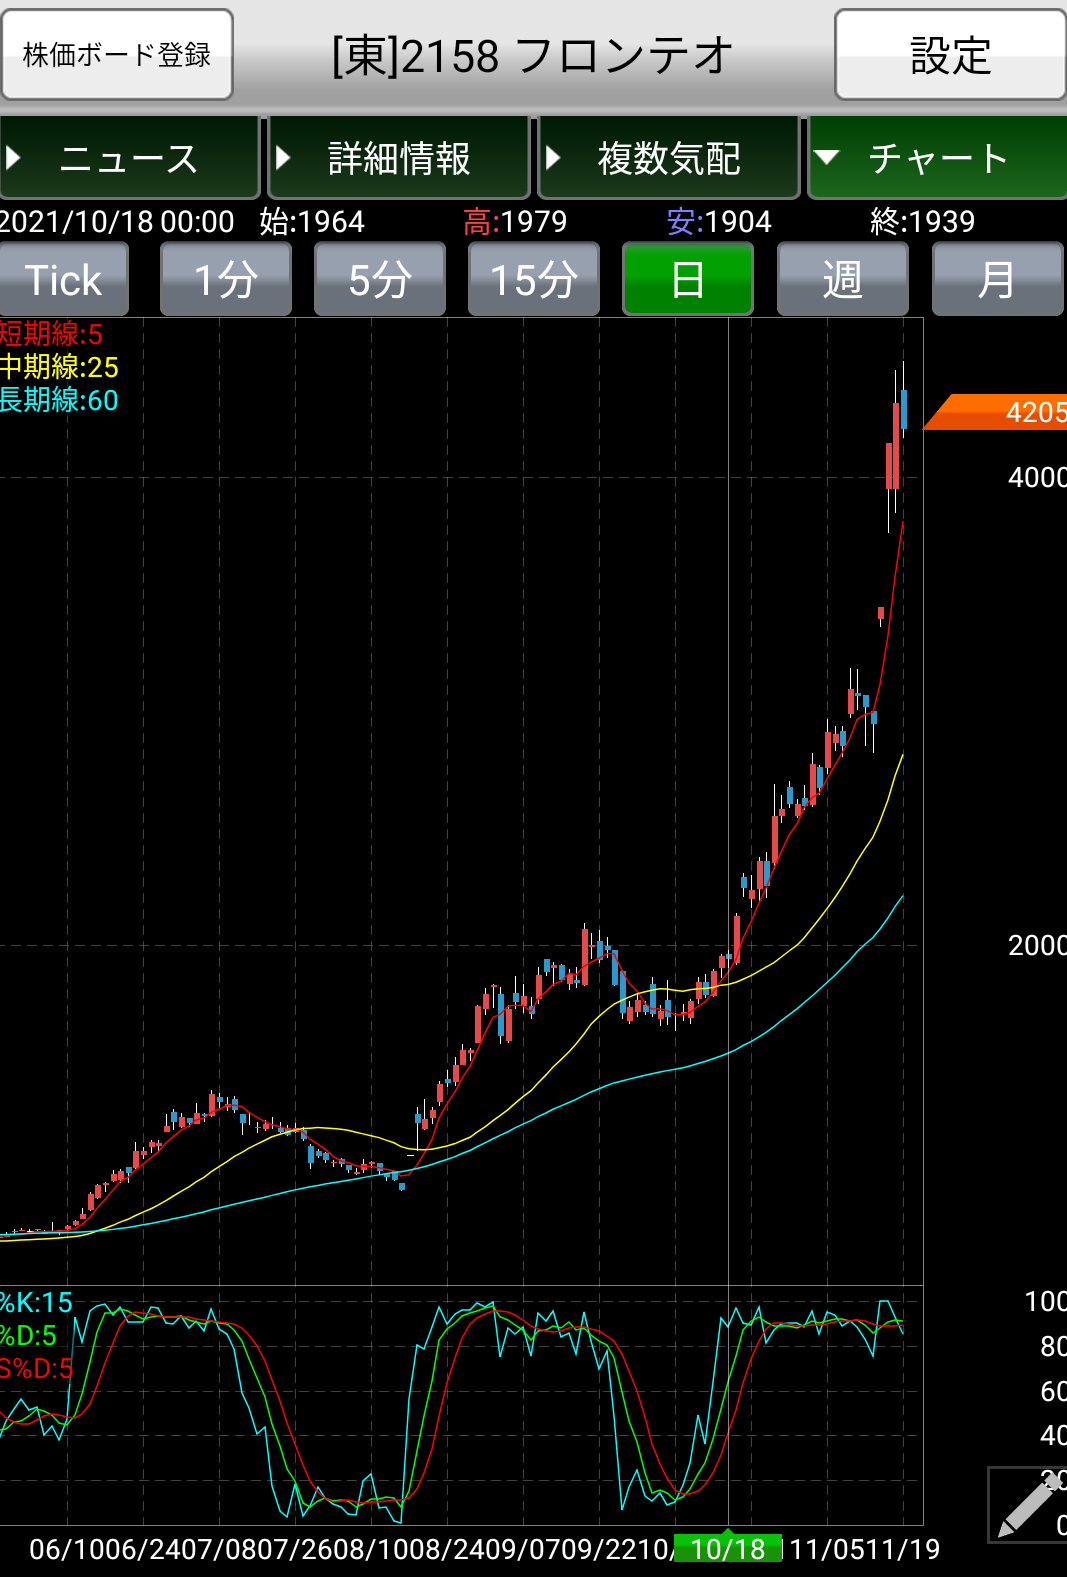
Task: Switch to monthly 月 chart
Action: [996, 280]
